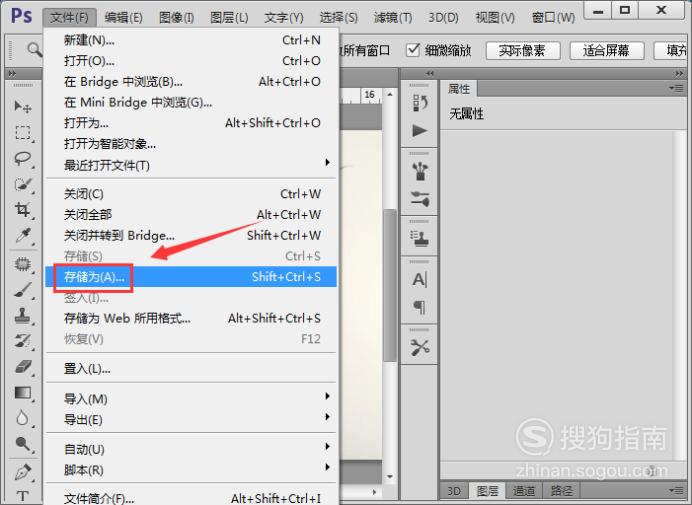Screen dimensions: 692x505
Task: Choose 在 Bridge 中浏览(B)... item
Action: [x=191, y=82]
